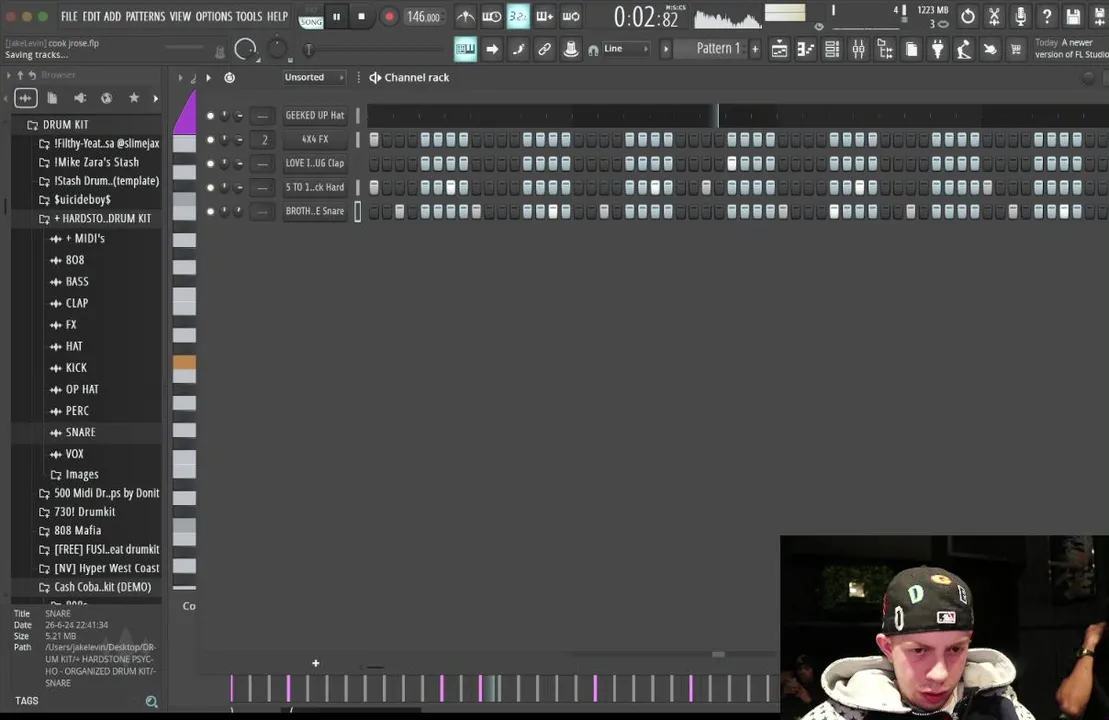Open the BROTH..E Snare channel button
1109x720 pixels.
click(x=315, y=211)
